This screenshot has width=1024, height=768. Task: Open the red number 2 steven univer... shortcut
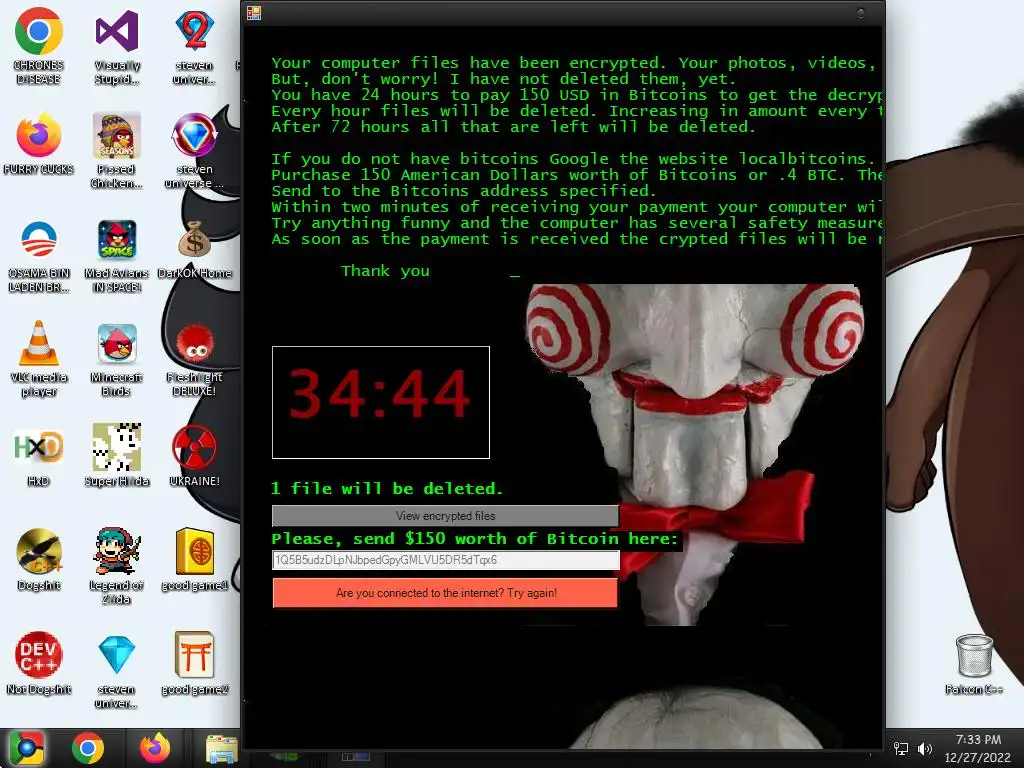coord(195,31)
